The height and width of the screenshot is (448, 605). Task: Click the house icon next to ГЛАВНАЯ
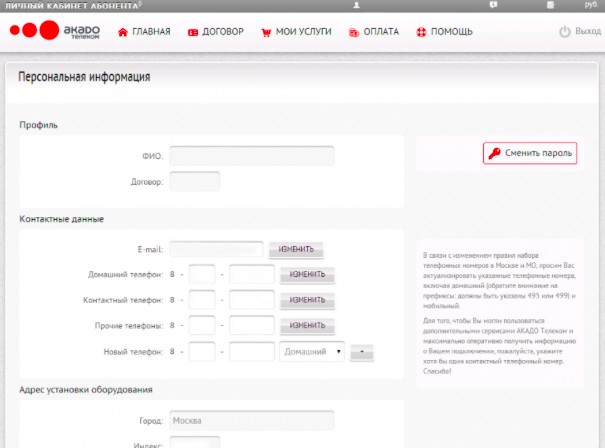tap(123, 32)
